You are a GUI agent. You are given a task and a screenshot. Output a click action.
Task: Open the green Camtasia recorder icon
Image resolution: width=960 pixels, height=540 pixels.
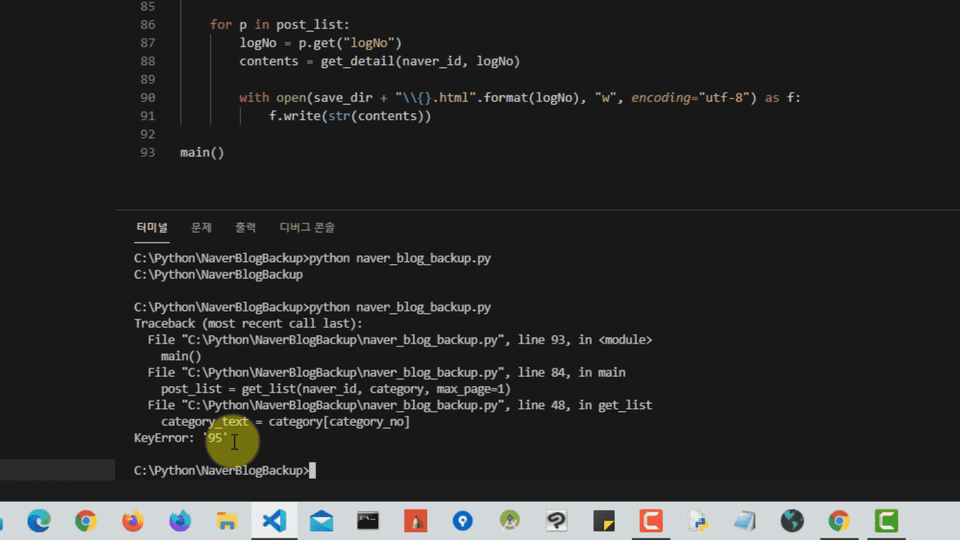pyautogui.click(x=887, y=520)
